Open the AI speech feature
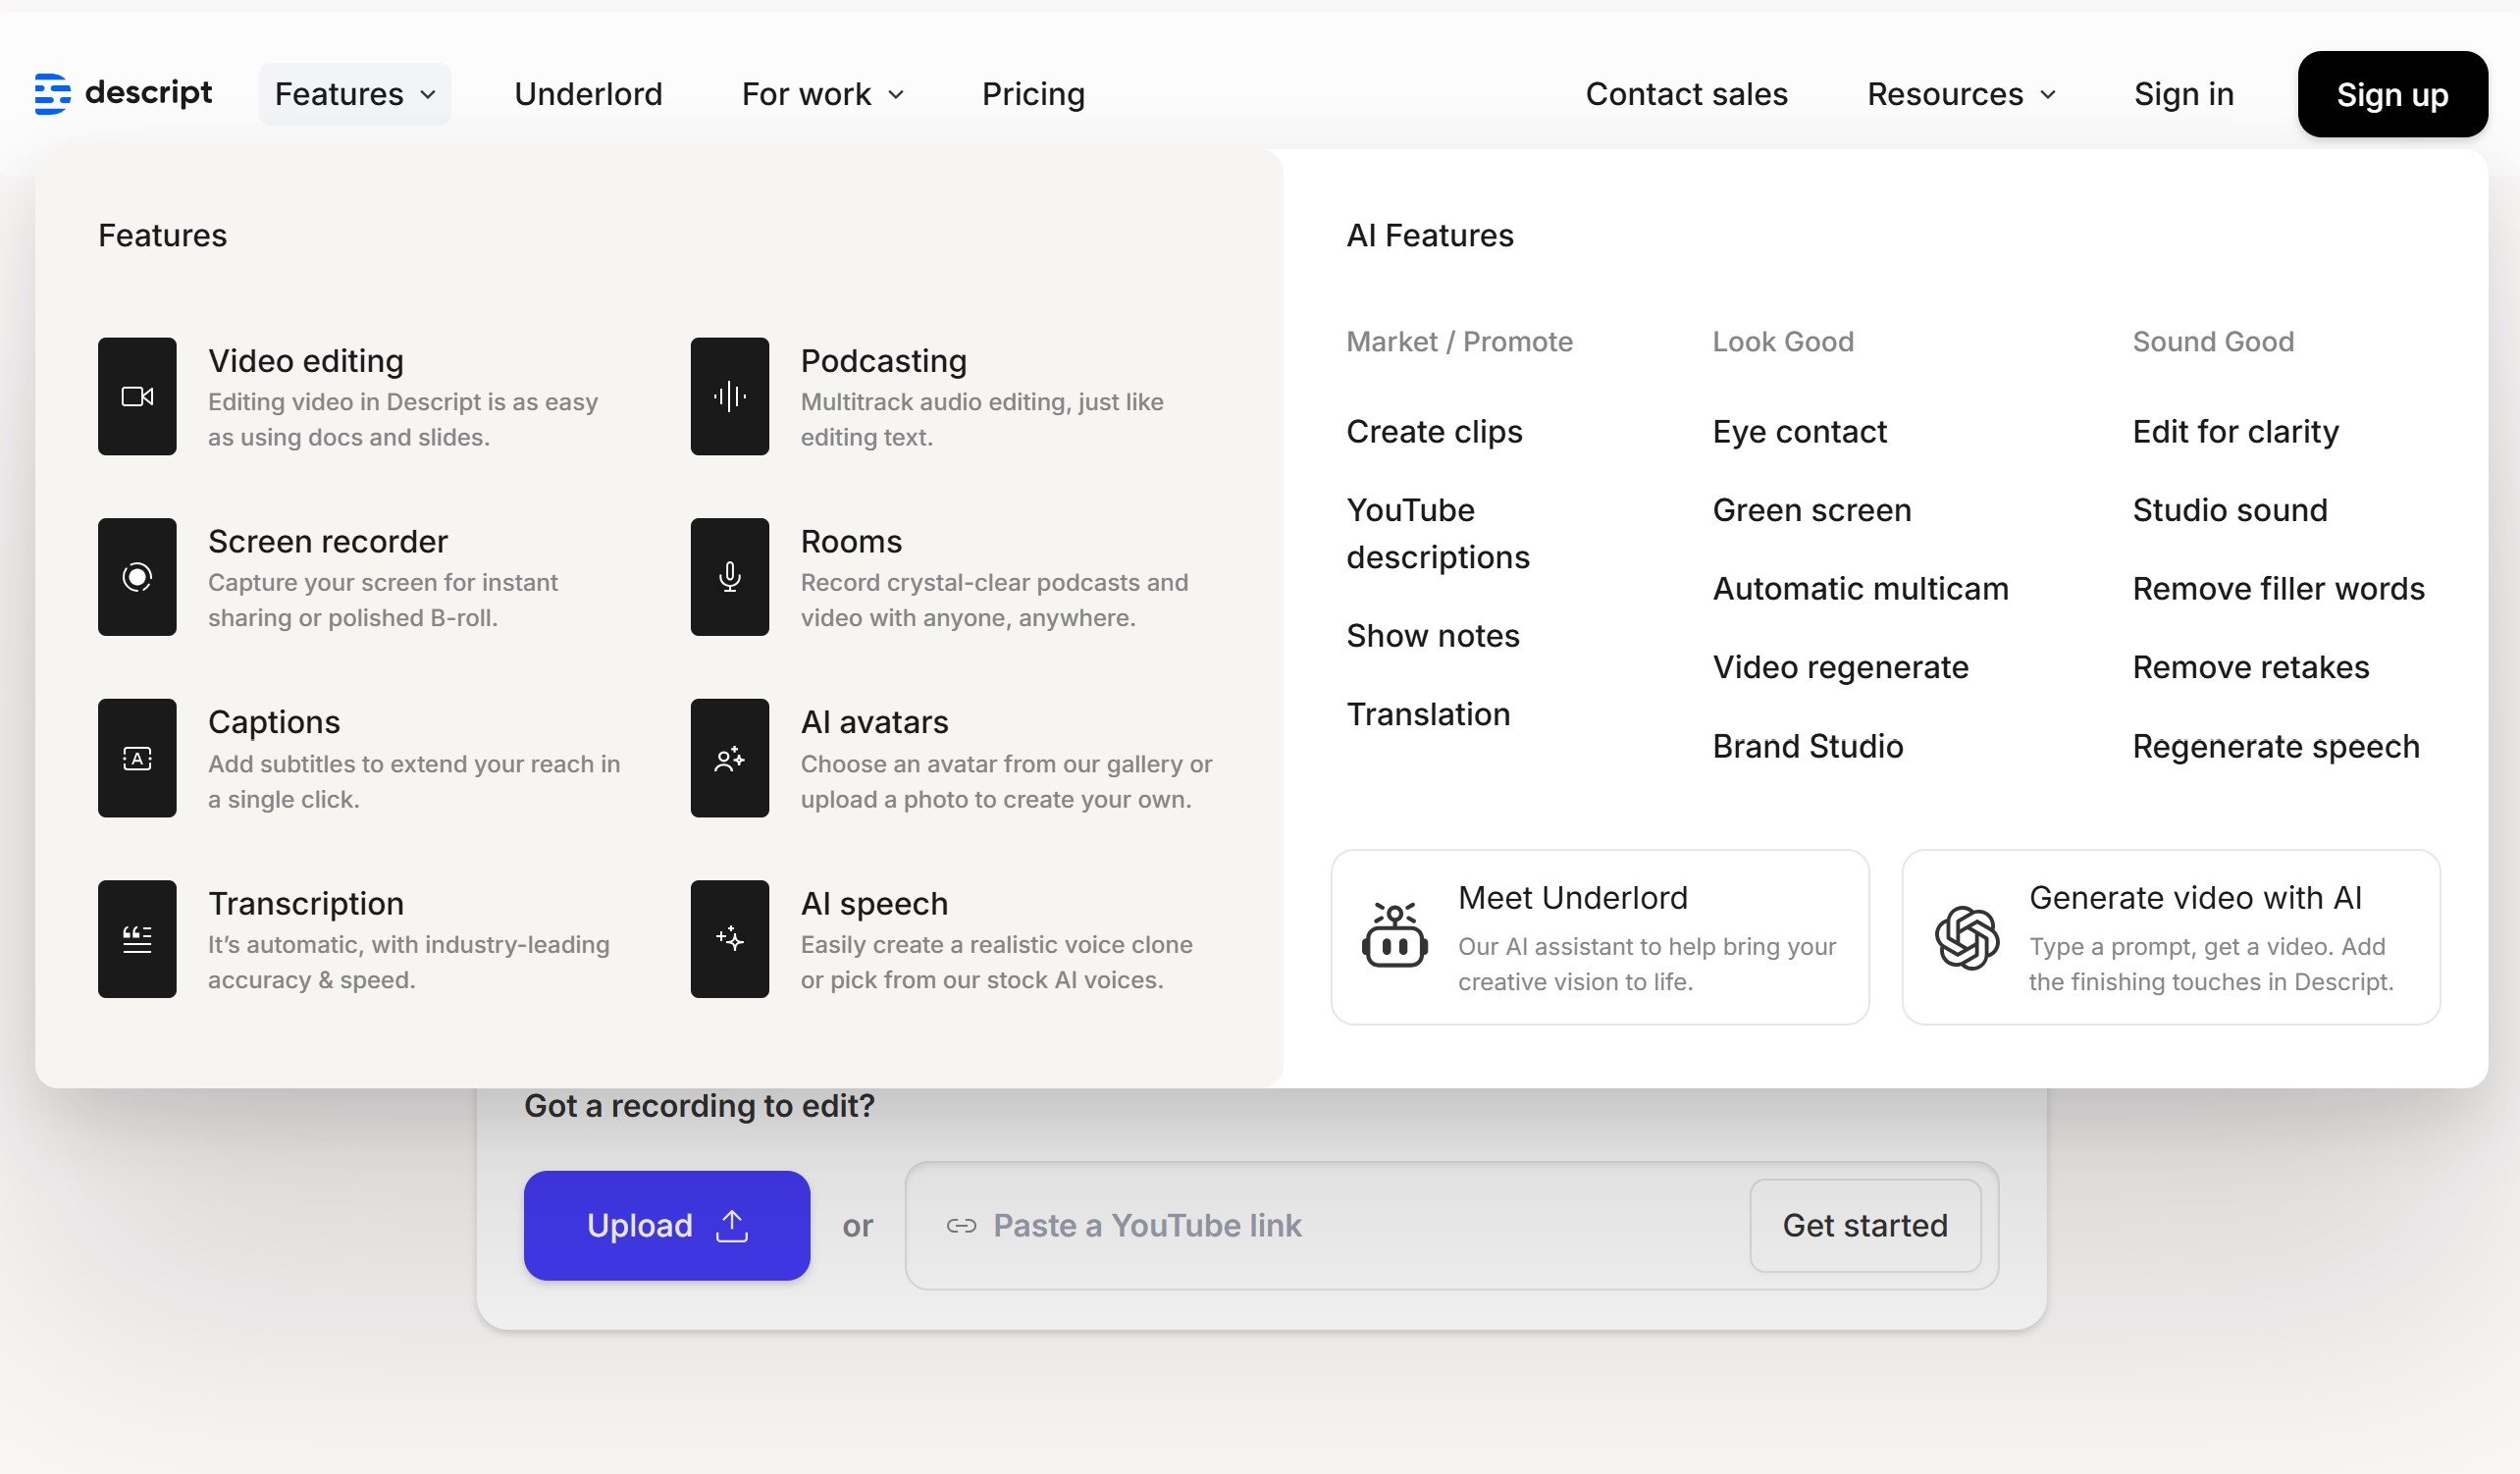The width and height of the screenshot is (2520, 1474). (x=955, y=939)
